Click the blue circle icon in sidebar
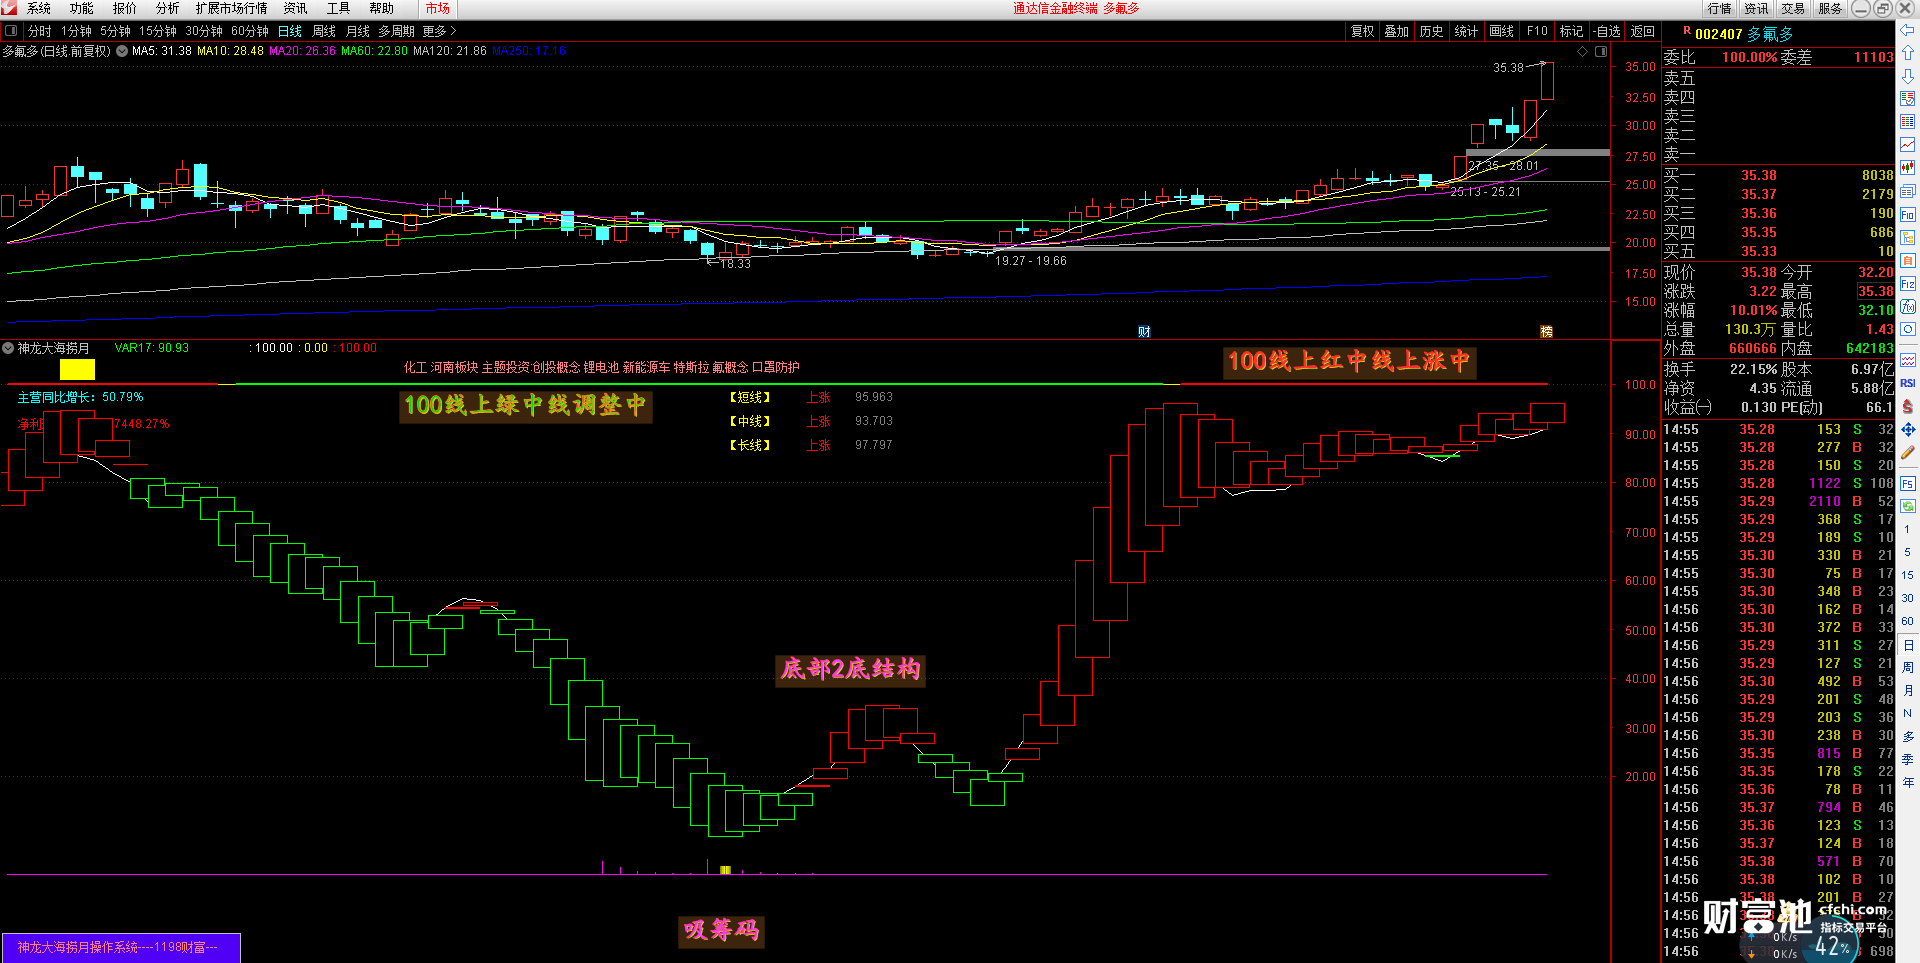The height and width of the screenshot is (963, 1920). coord(1907,329)
